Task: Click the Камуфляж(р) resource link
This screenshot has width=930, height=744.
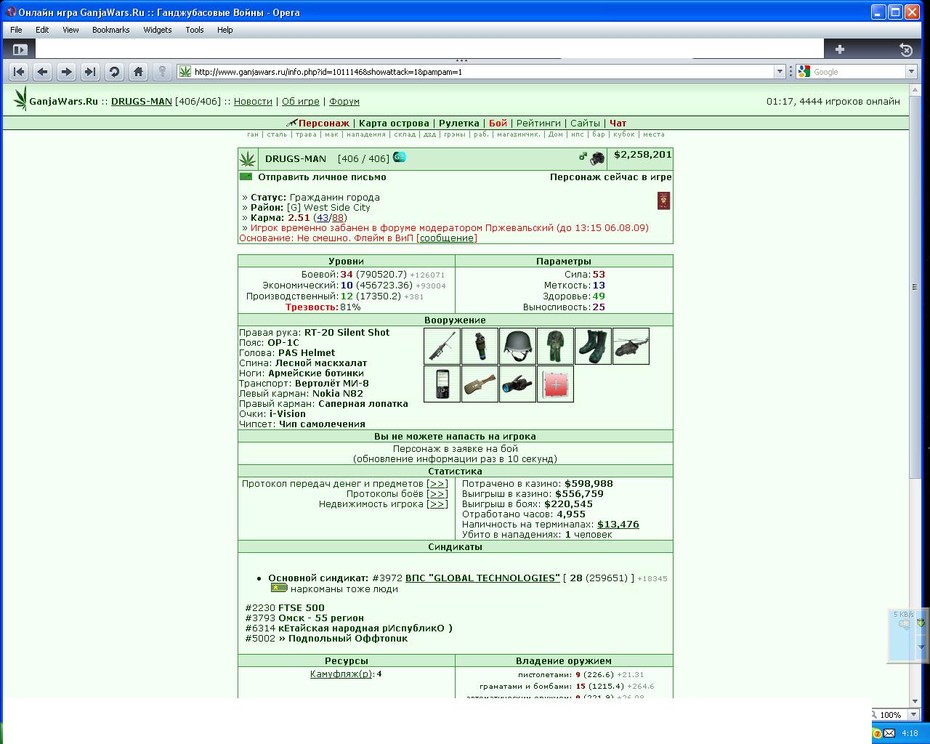Action: point(341,674)
